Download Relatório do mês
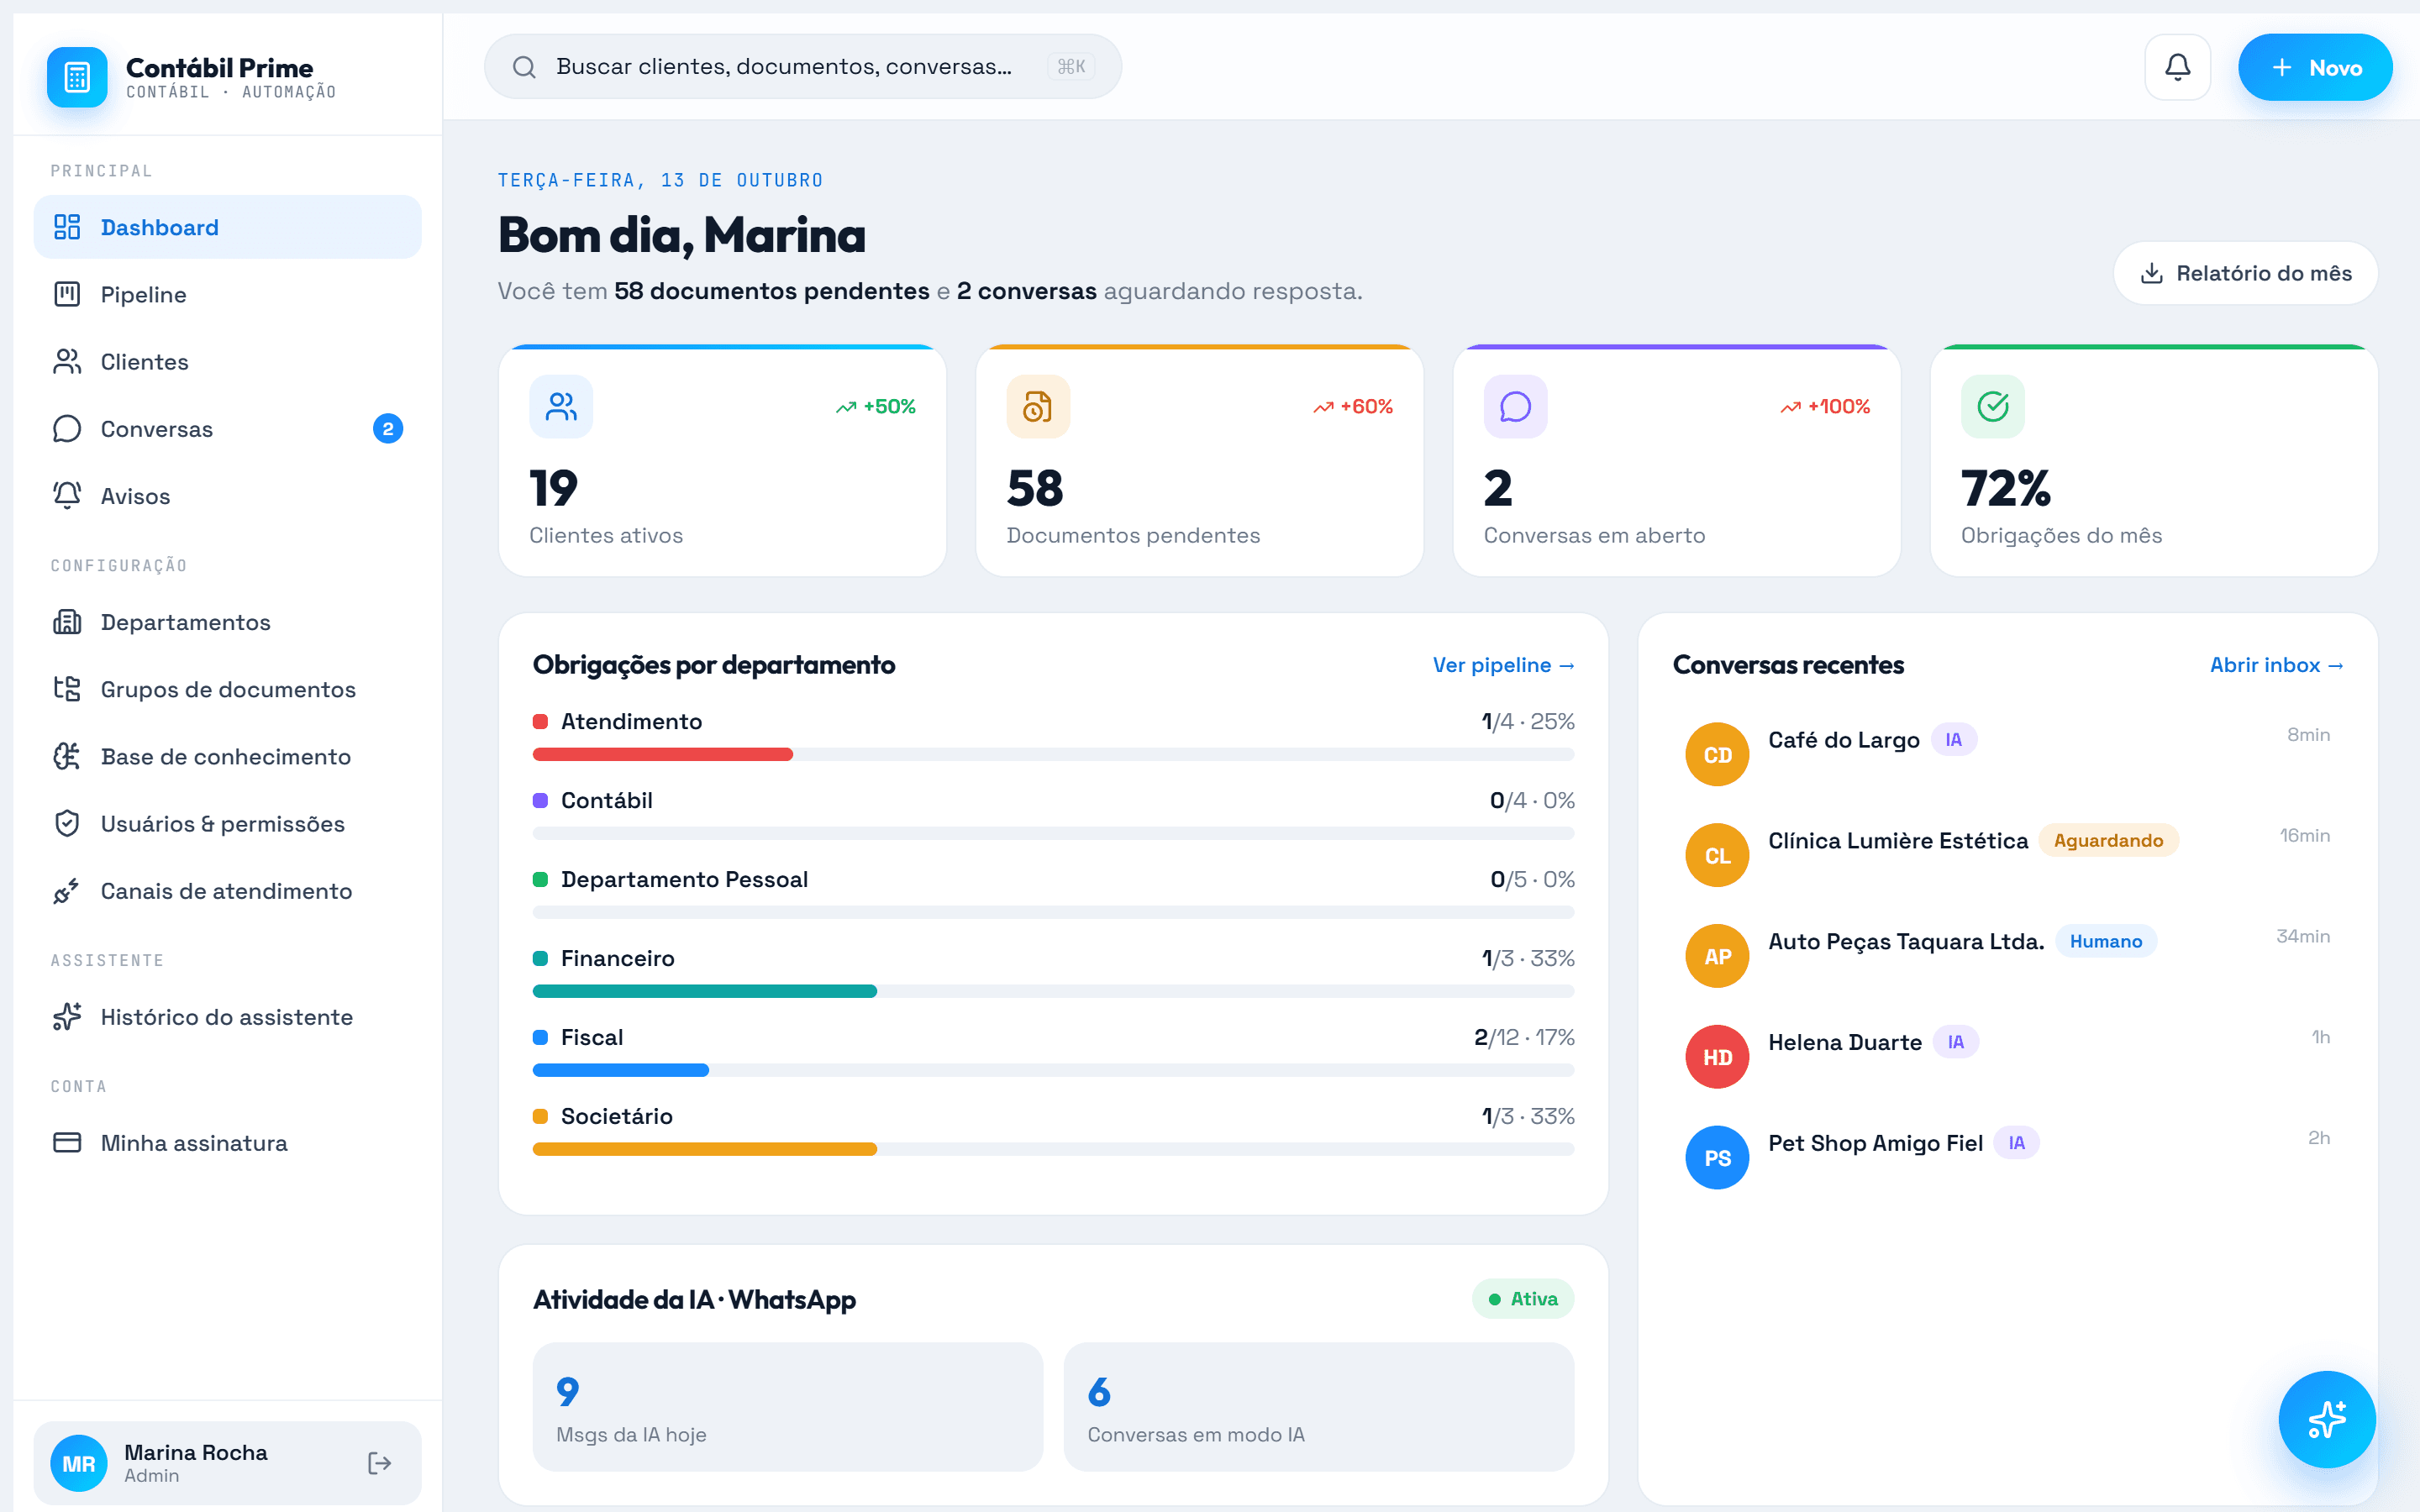The image size is (2420, 1512). [x=2245, y=273]
